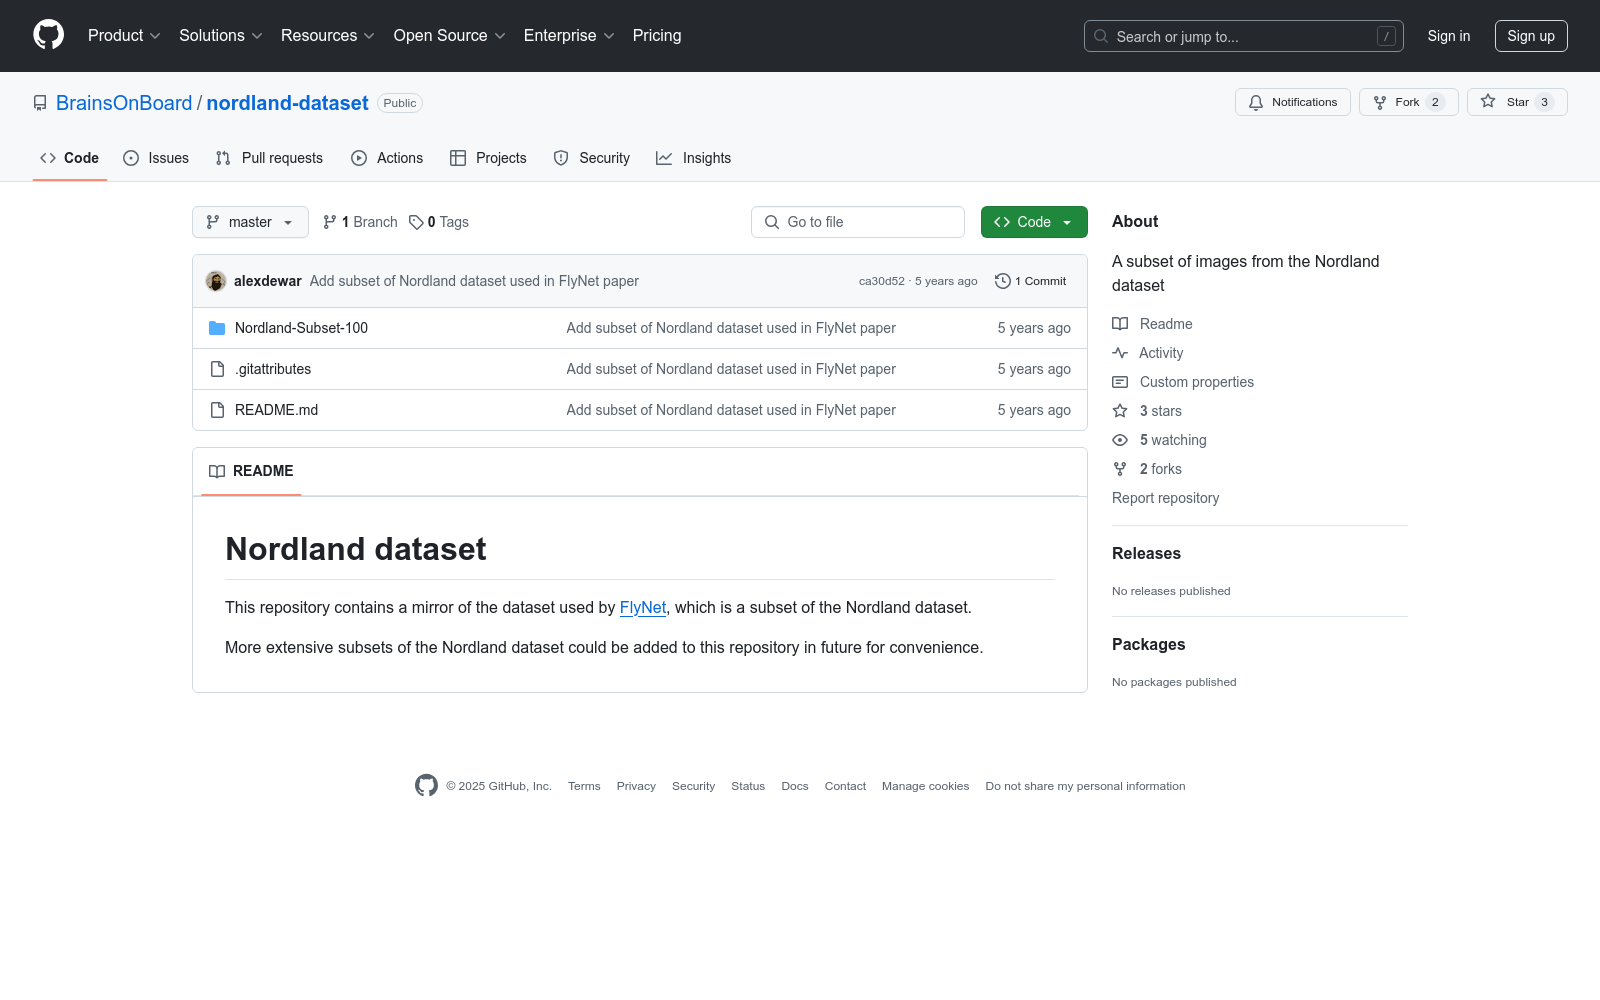Click the Nordland-Subset-100 folder icon
Image resolution: width=1600 pixels, height=1000 pixels.
[217, 328]
